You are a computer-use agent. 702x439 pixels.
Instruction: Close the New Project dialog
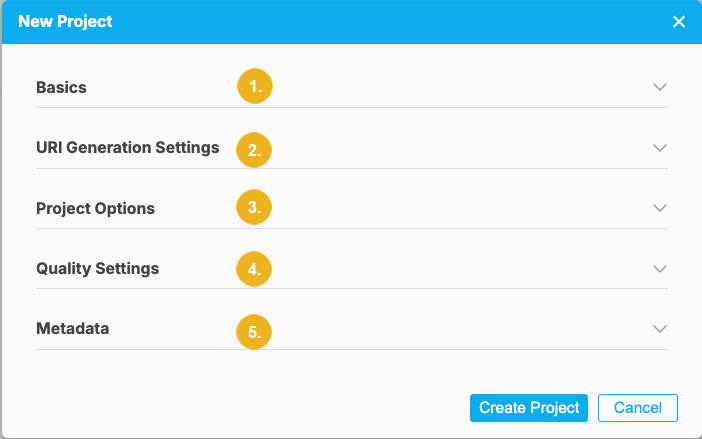(x=679, y=21)
